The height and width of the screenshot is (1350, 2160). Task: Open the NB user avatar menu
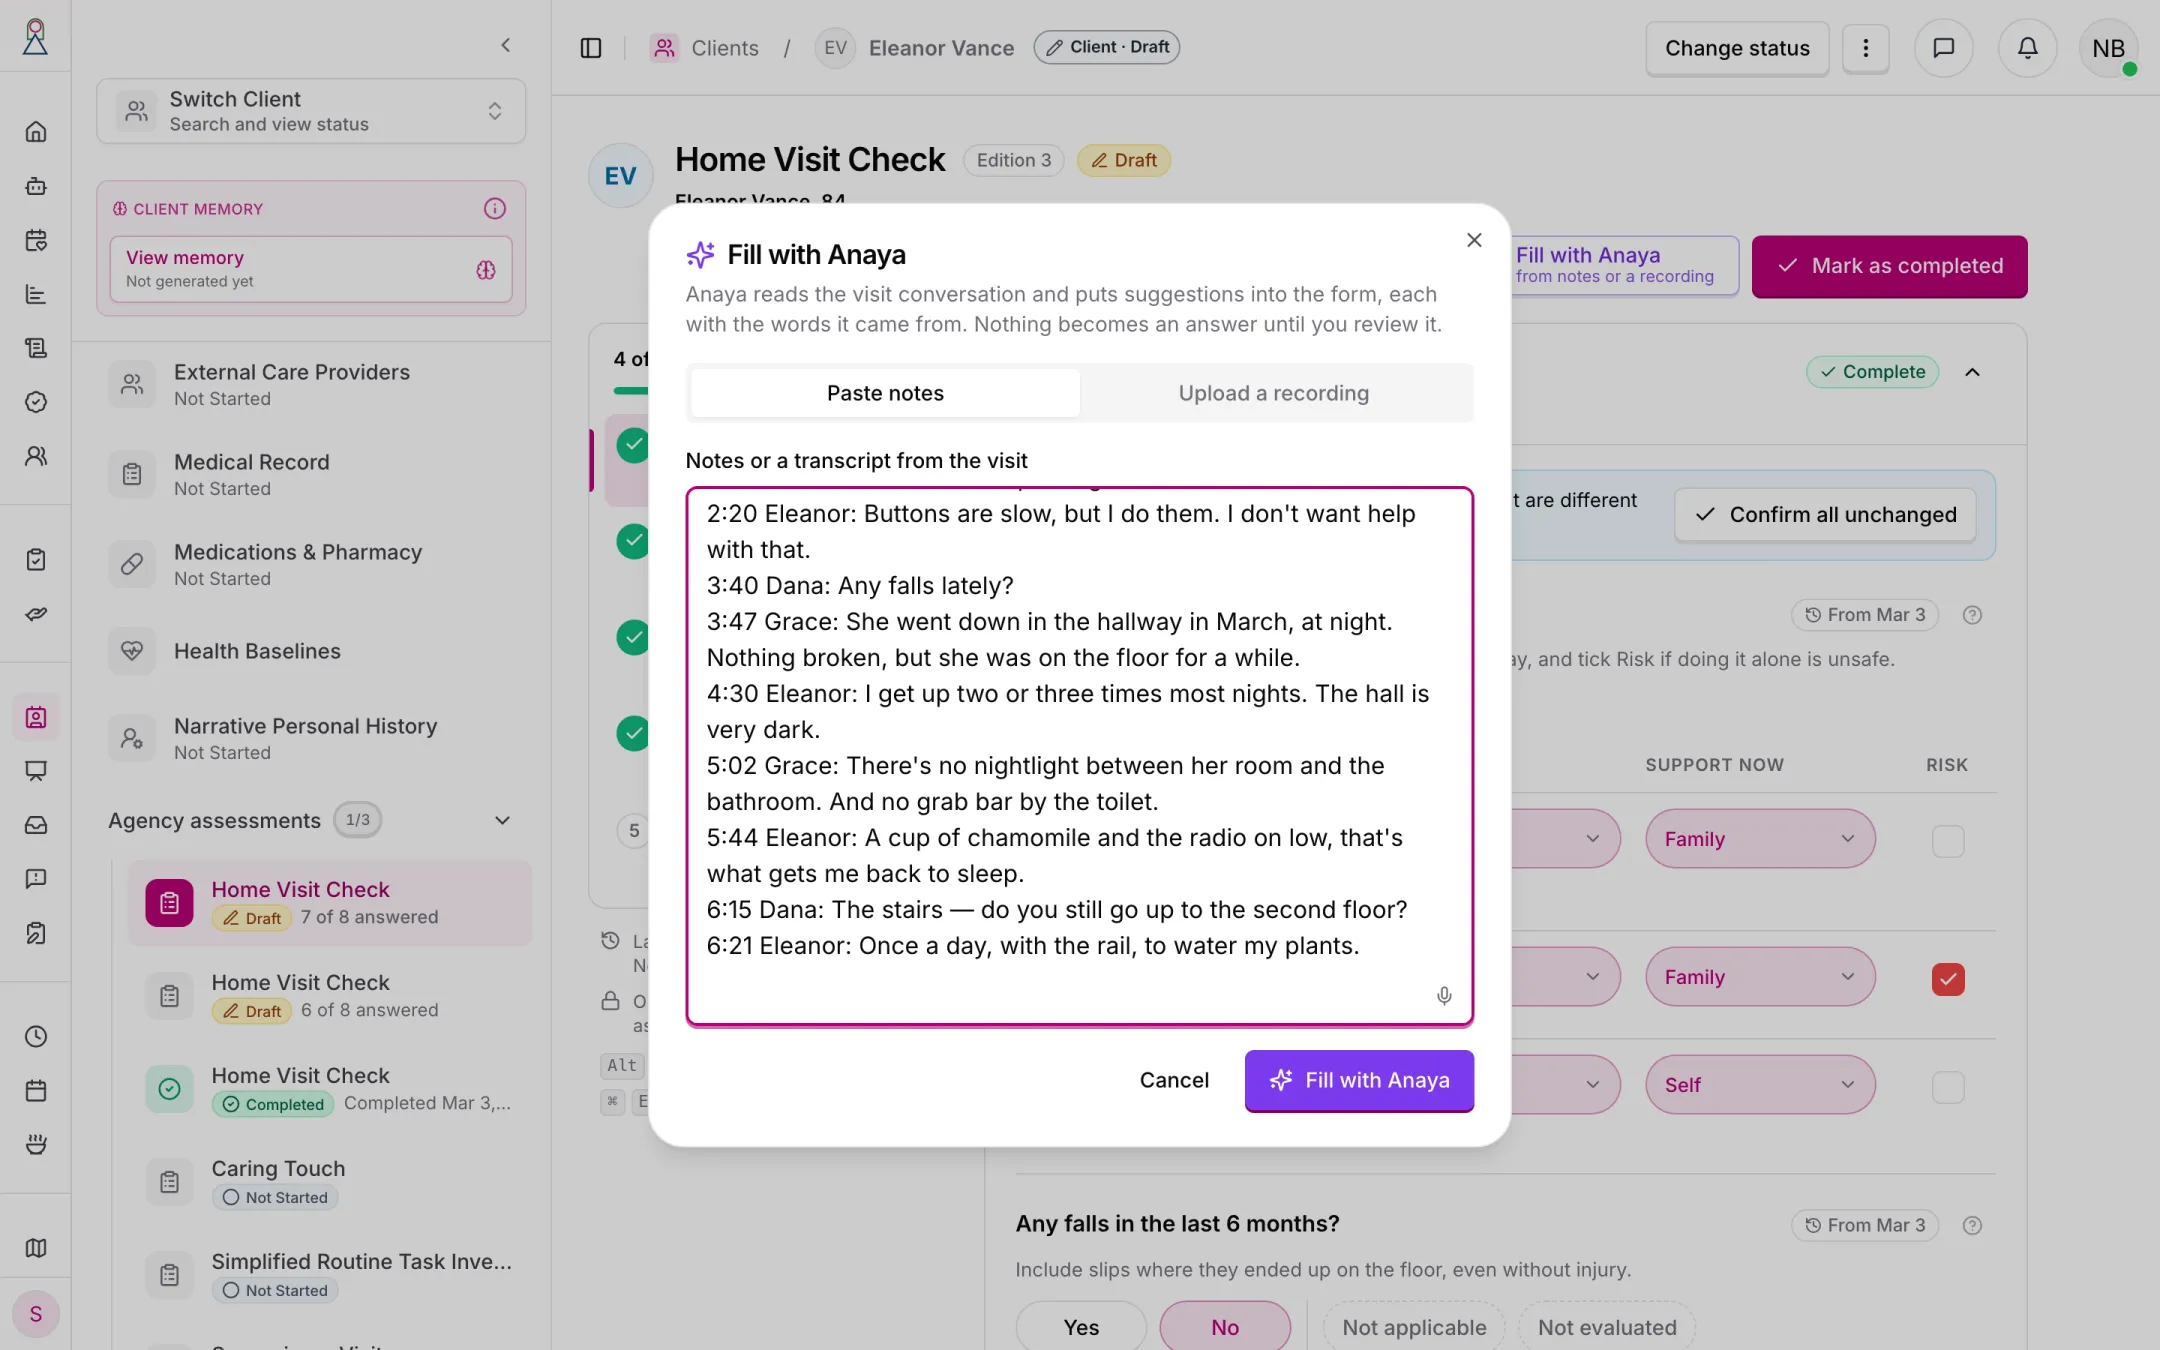coord(2108,48)
